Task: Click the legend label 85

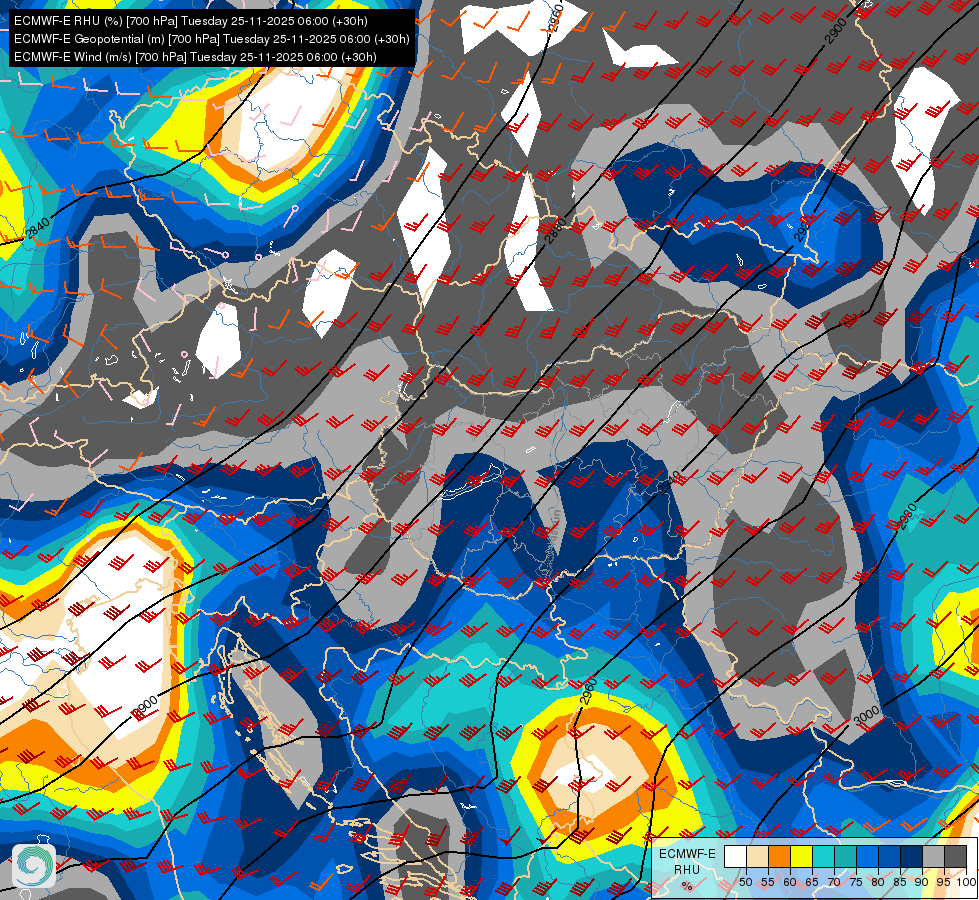Action: click(900, 882)
